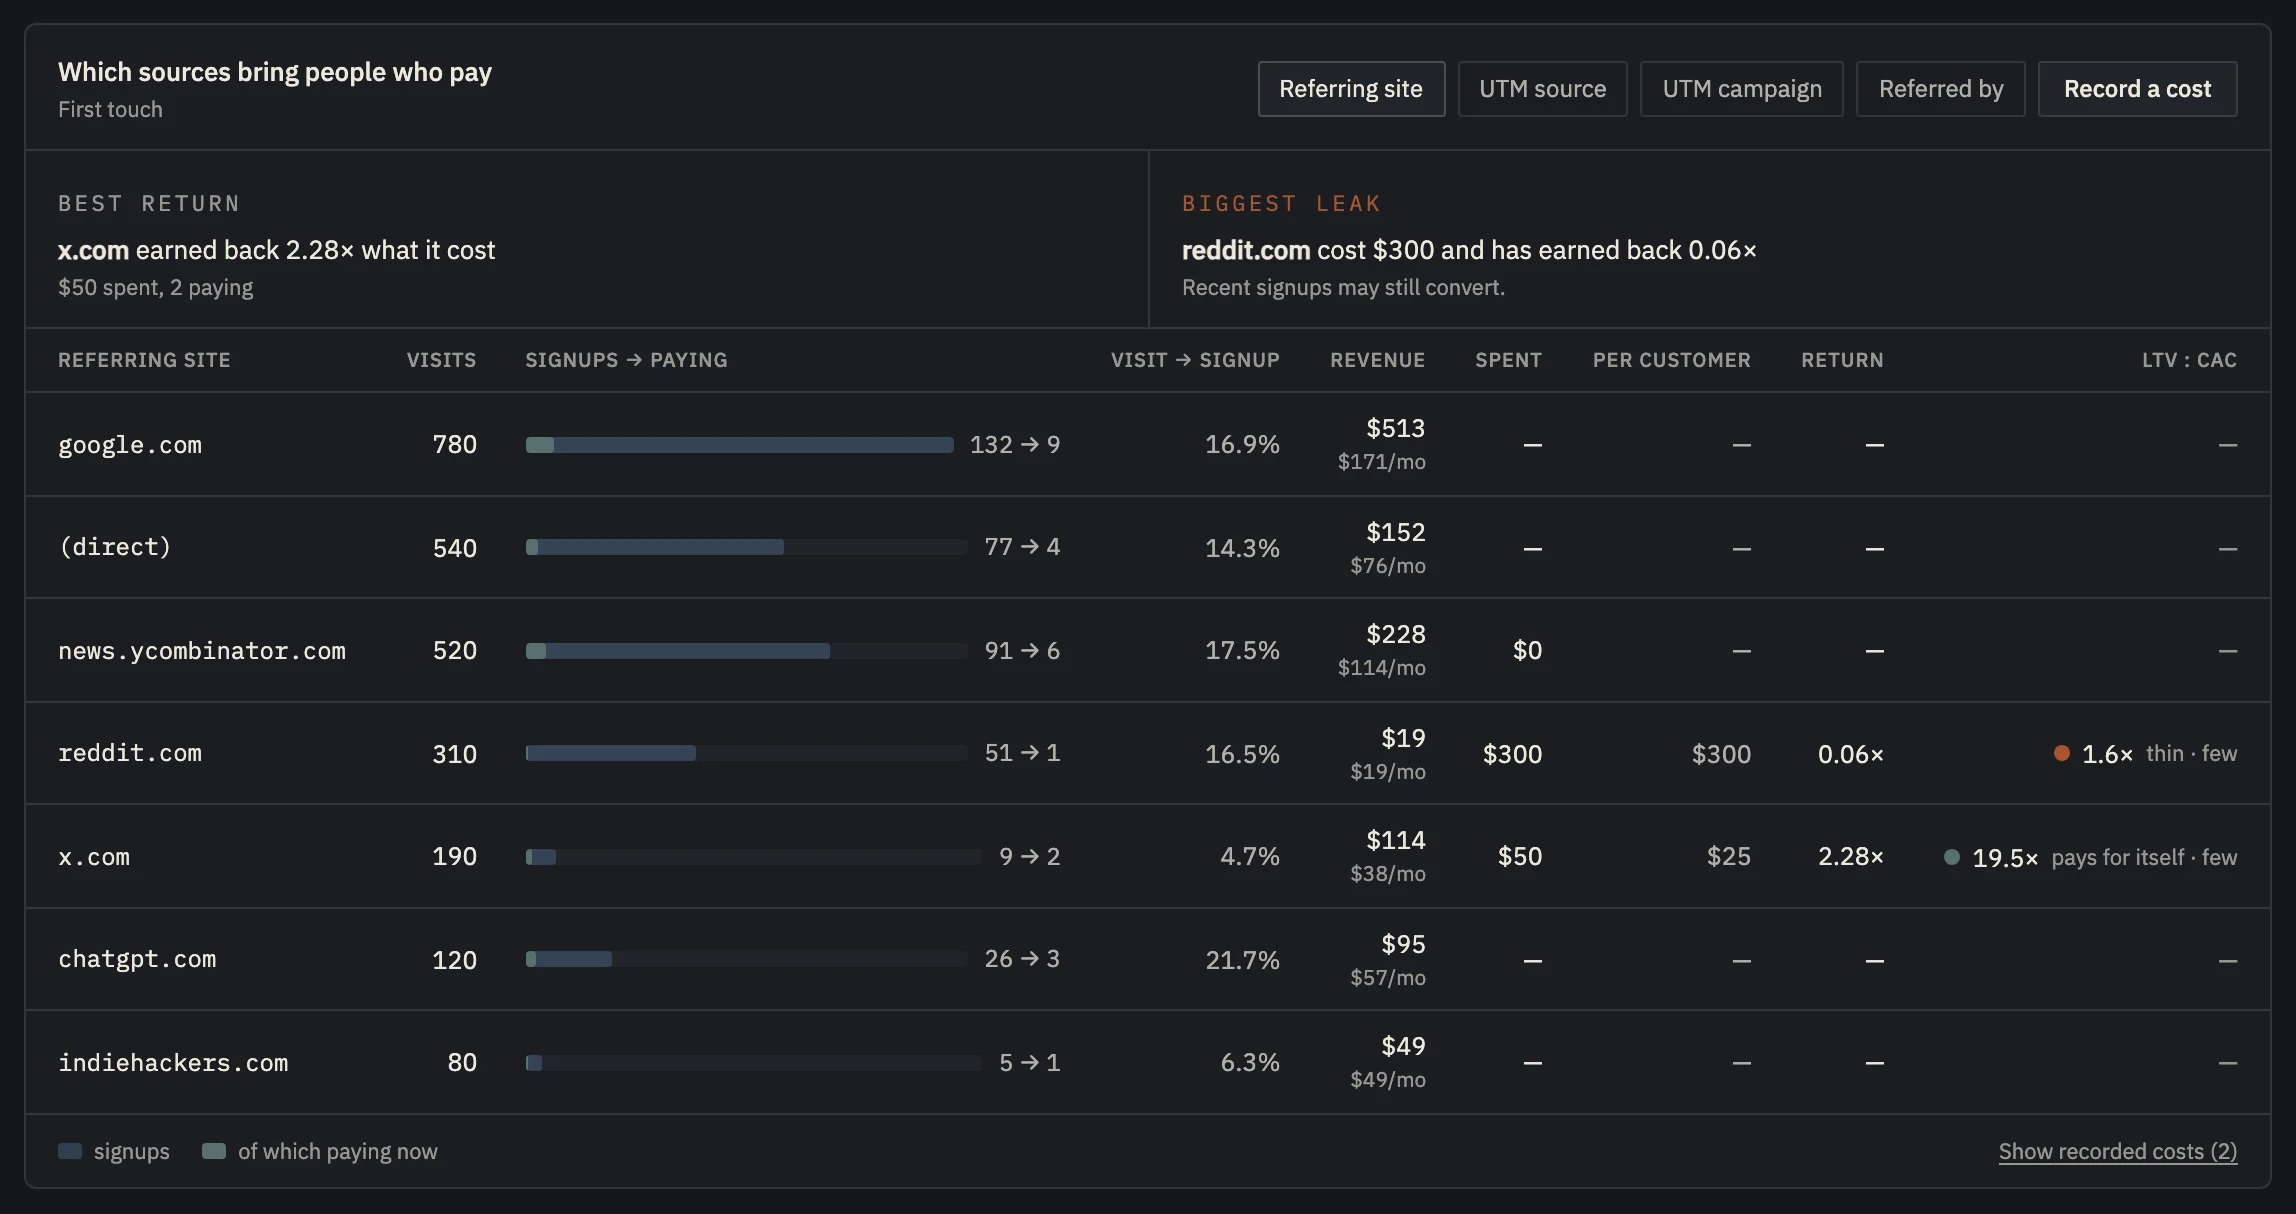Click the 2.28× return value for x.com
The width and height of the screenshot is (2296, 1214).
(x=1850, y=857)
